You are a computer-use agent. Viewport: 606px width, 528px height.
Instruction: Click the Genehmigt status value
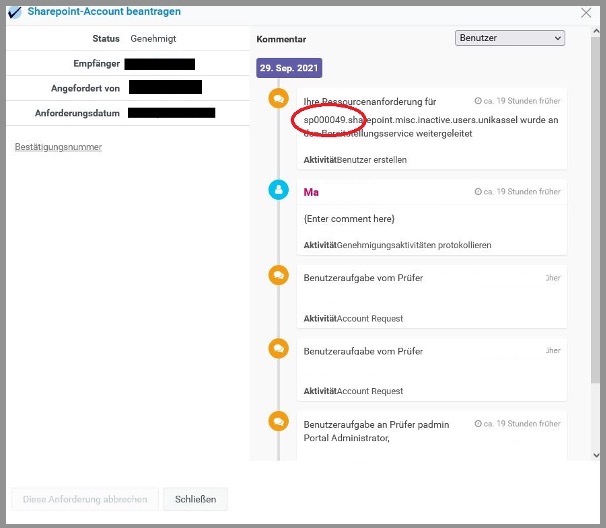coord(152,38)
